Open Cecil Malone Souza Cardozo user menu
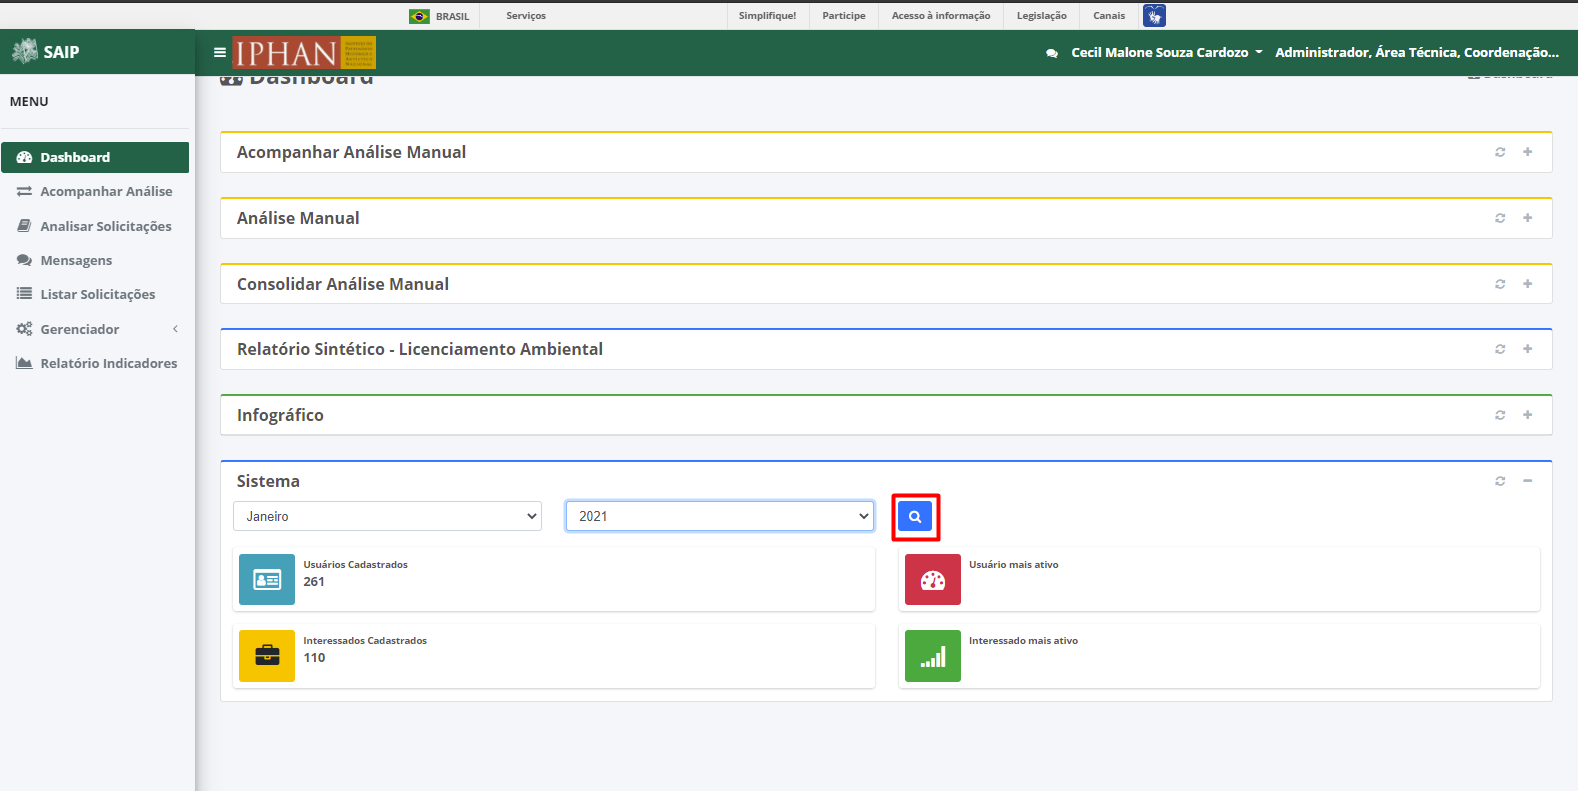 point(1167,53)
